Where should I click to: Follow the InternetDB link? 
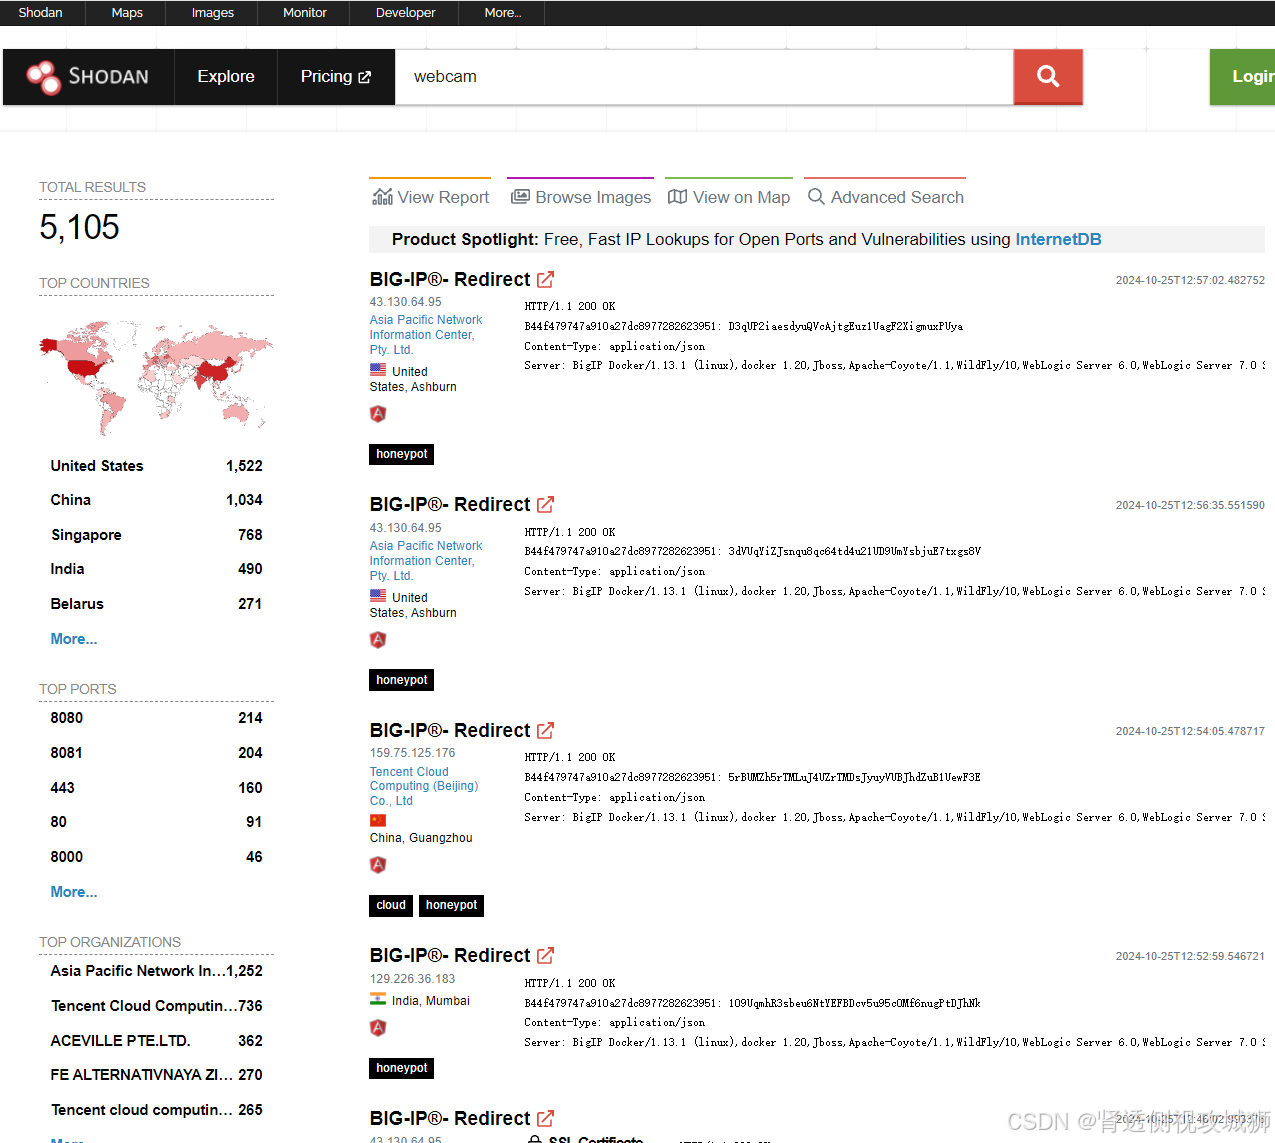(1058, 240)
